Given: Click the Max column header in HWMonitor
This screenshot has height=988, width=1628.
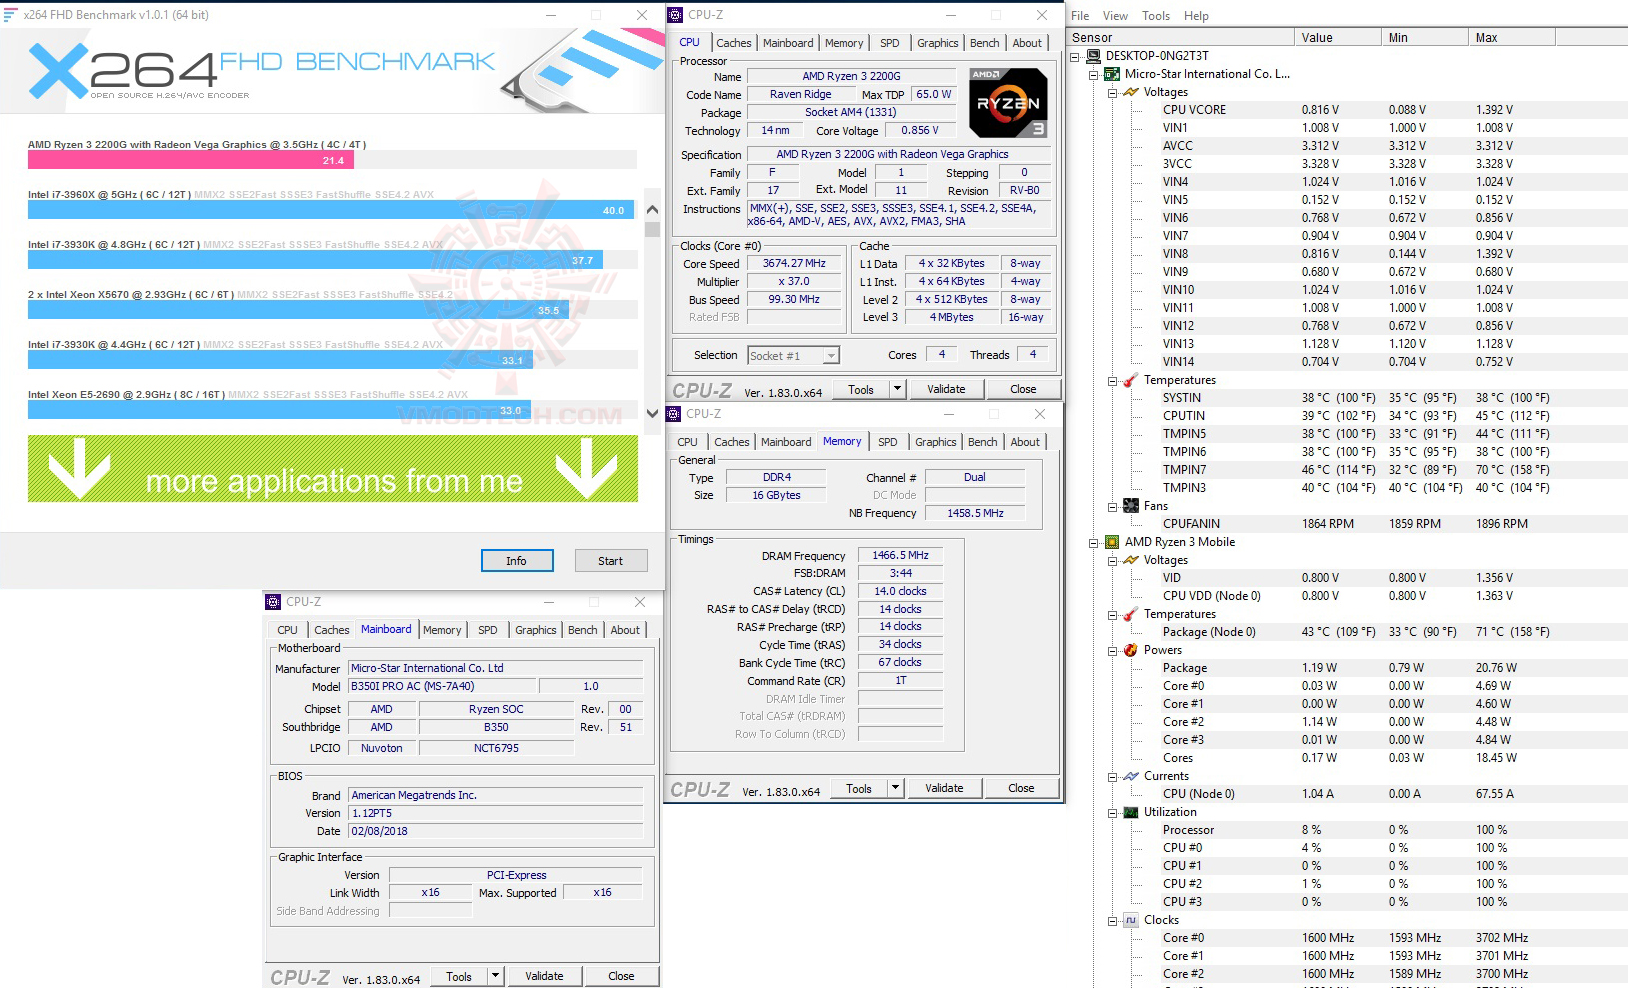Looking at the screenshot, I should (x=1512, y=38).
